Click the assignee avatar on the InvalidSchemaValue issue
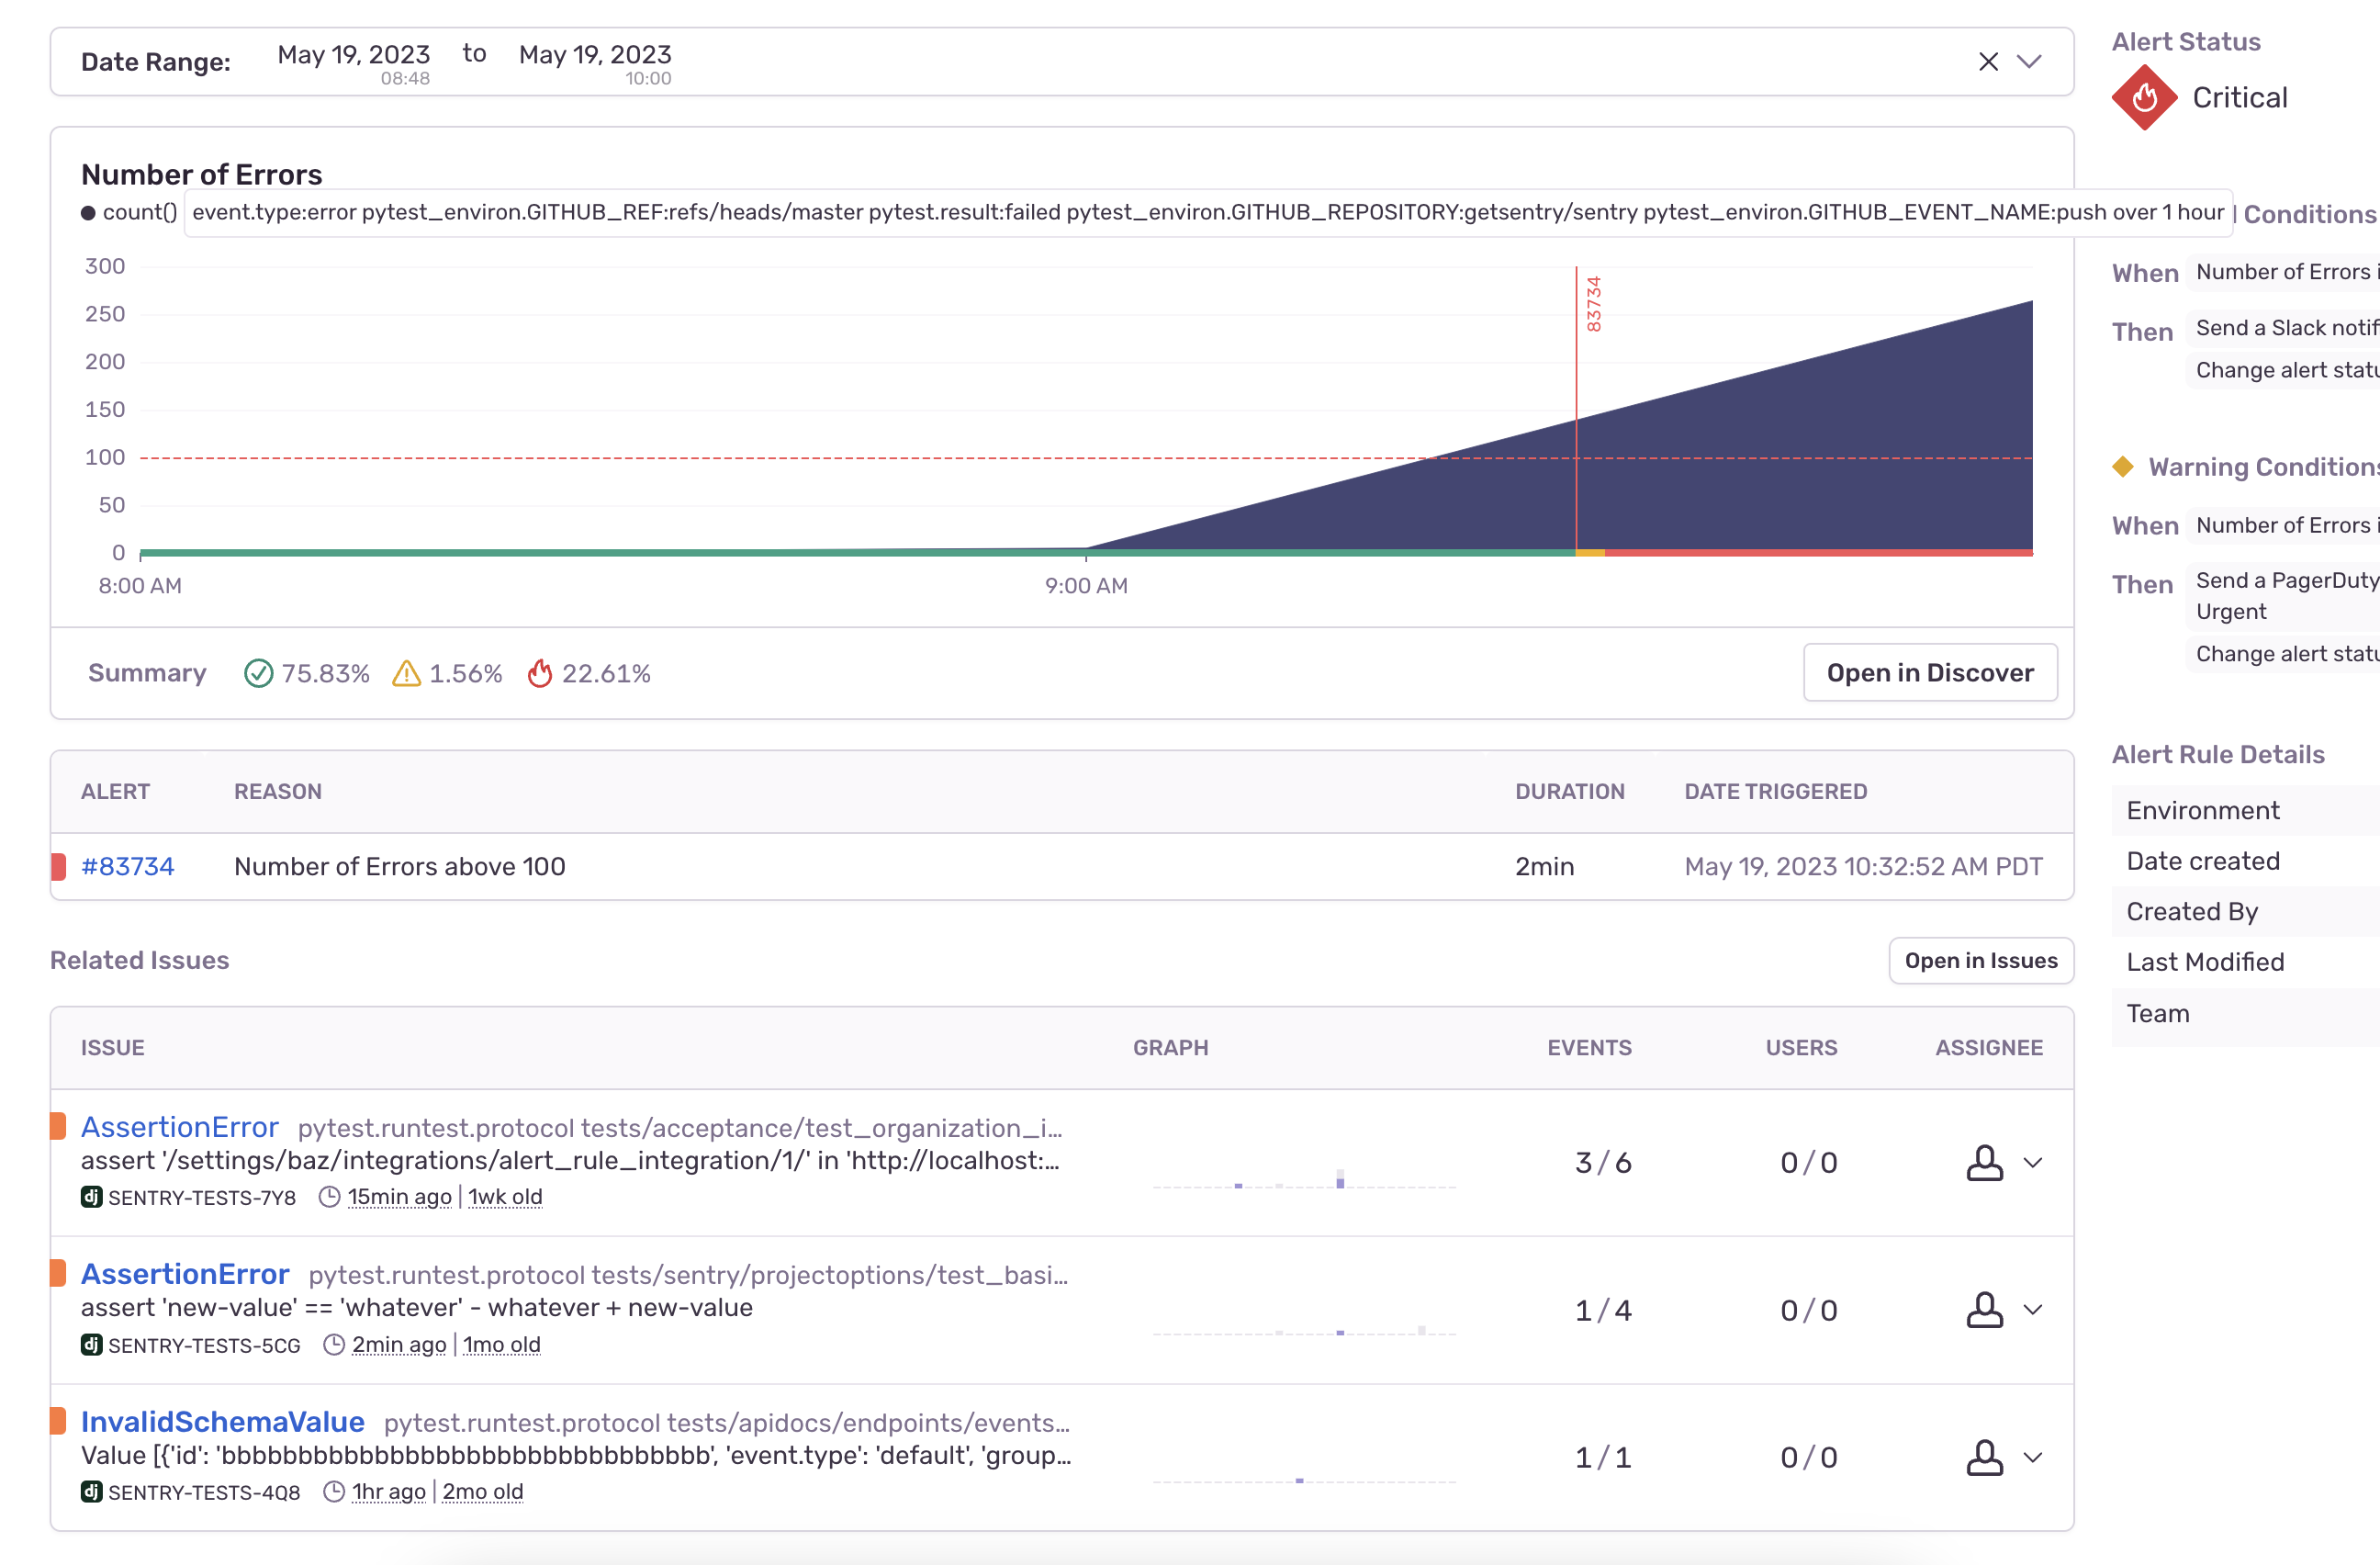This screenshot has height=1565, width=2380. point(1984,1457)
